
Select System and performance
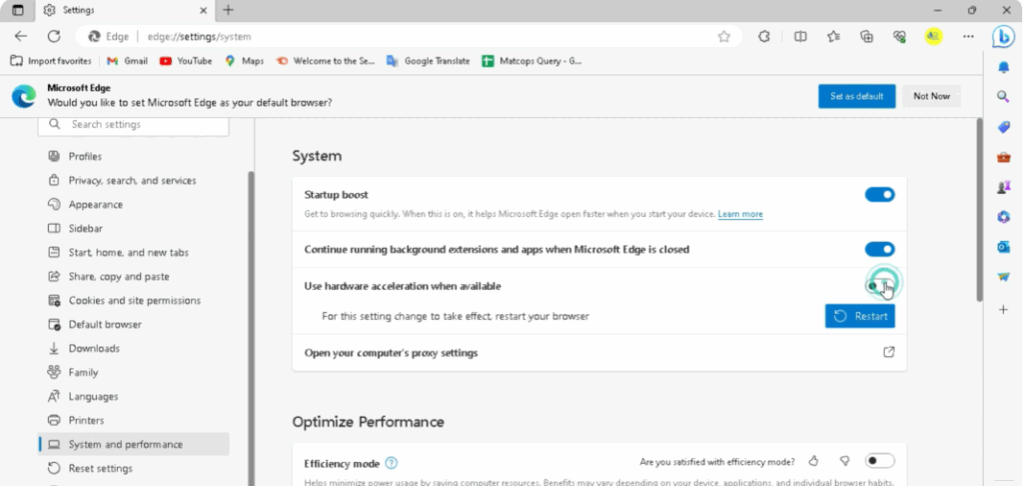[x=133, y=444]
